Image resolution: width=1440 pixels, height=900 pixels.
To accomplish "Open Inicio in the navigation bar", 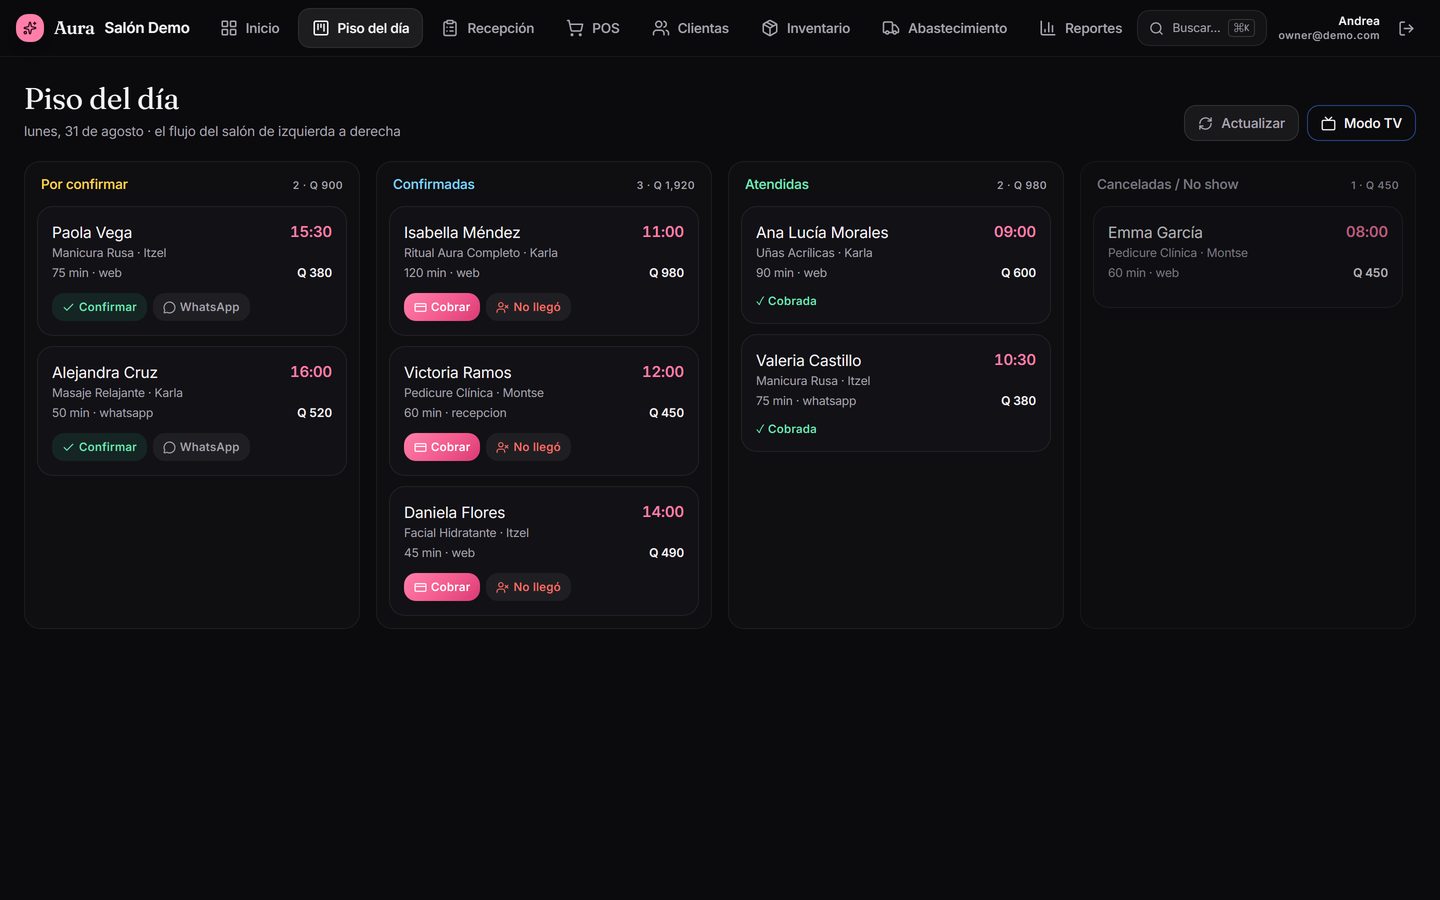I will click(250, 28).
